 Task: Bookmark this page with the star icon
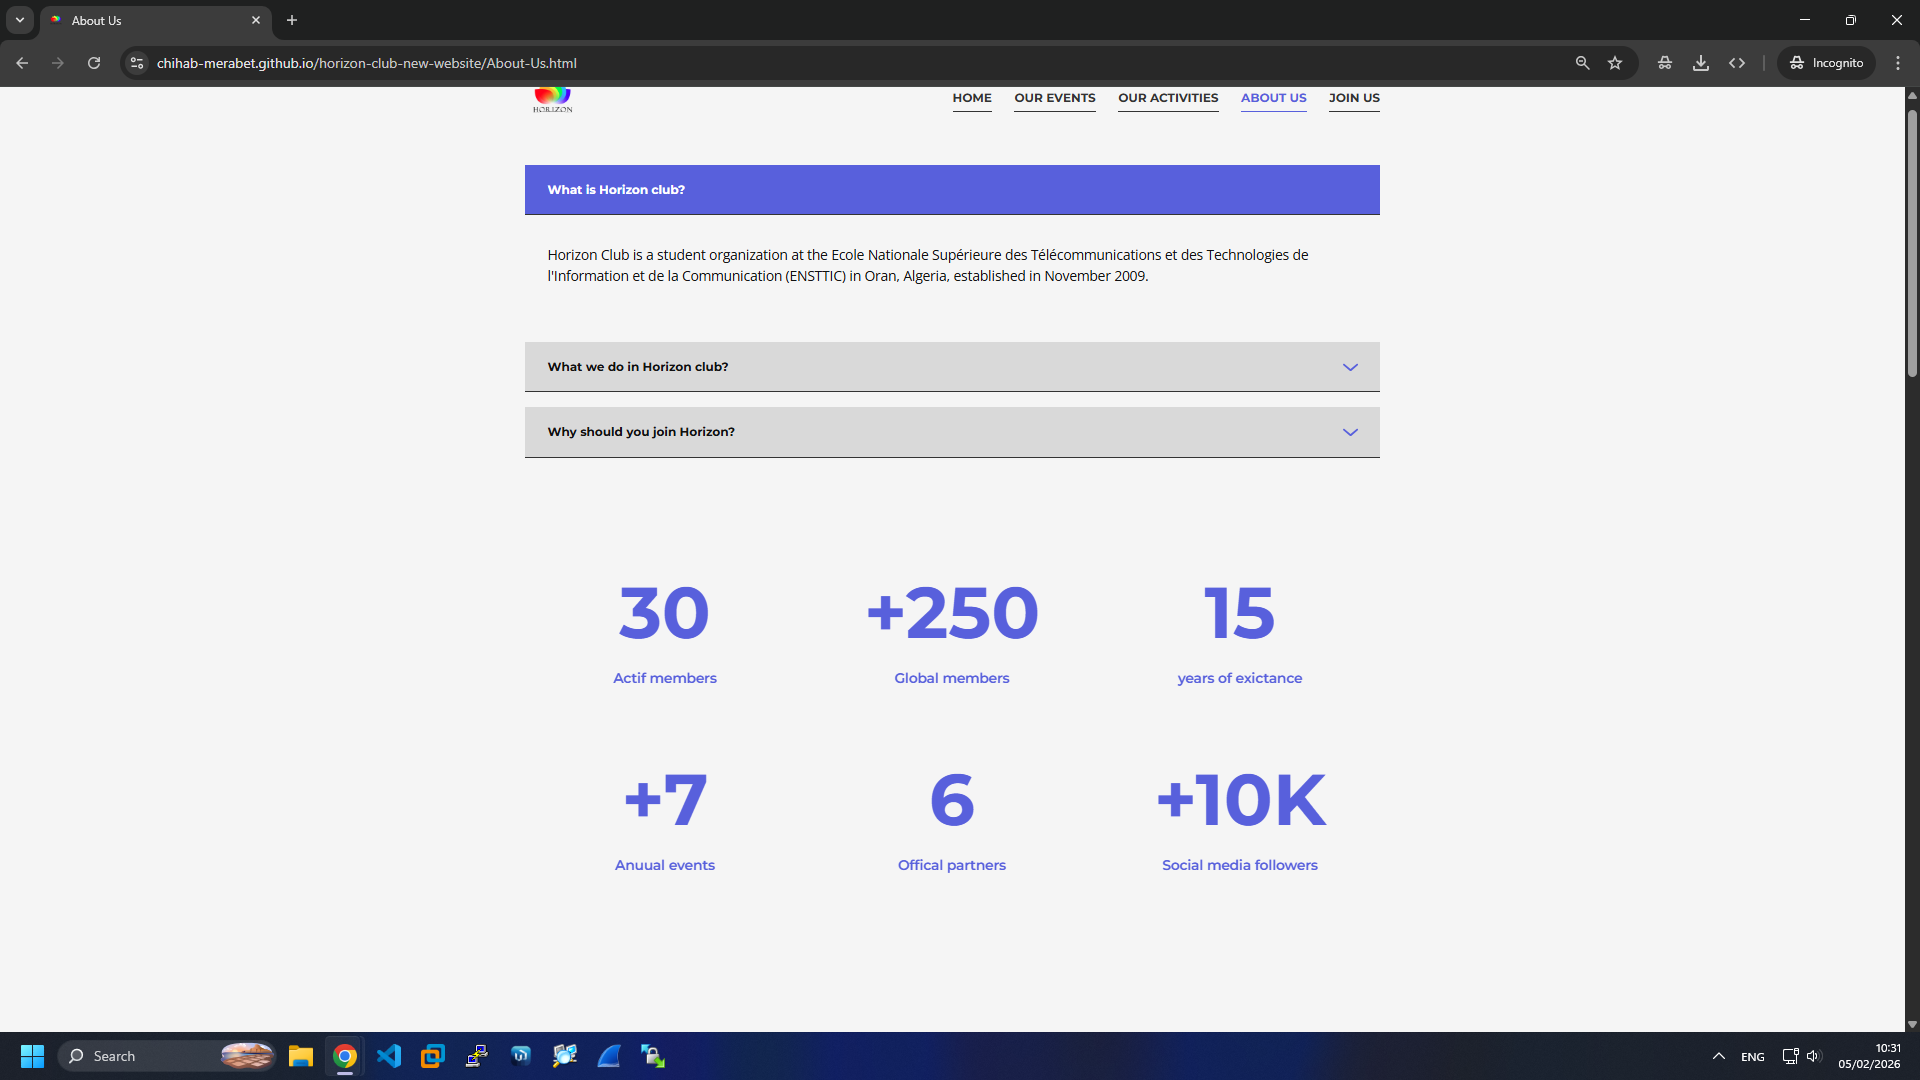point(1616,62)
